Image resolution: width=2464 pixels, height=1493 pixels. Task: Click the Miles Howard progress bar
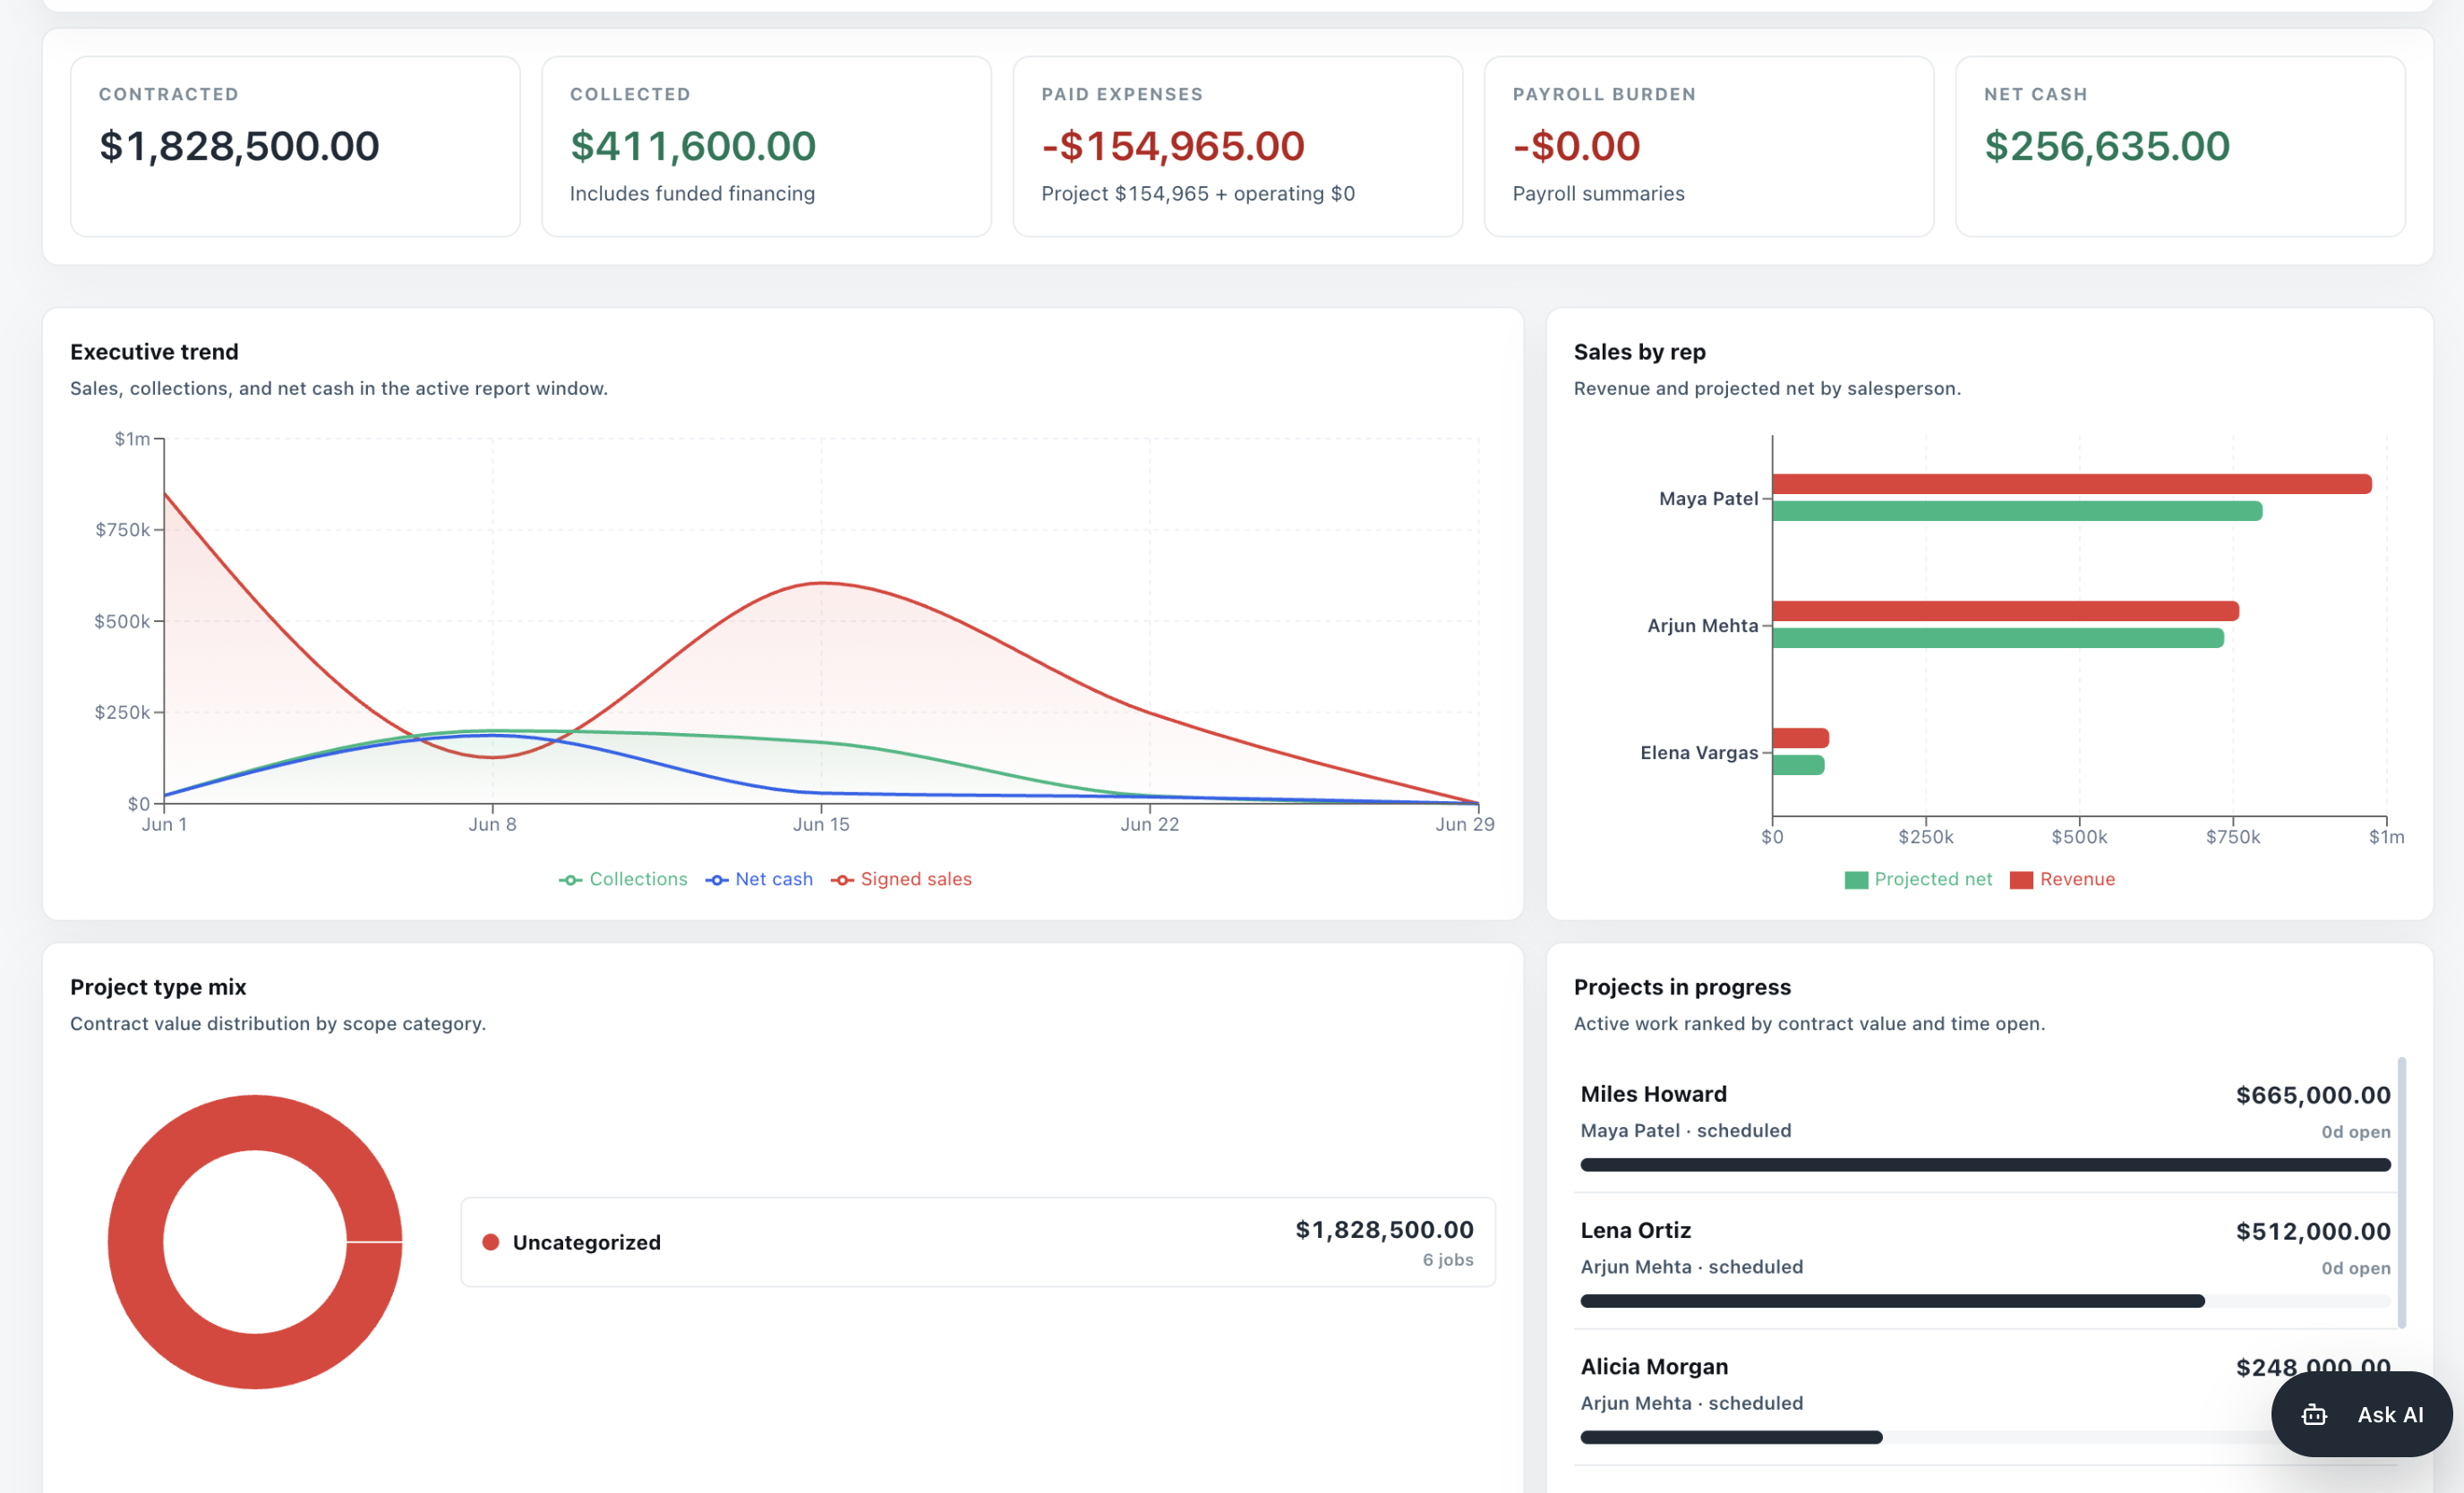click(x=1985, y=1165)
